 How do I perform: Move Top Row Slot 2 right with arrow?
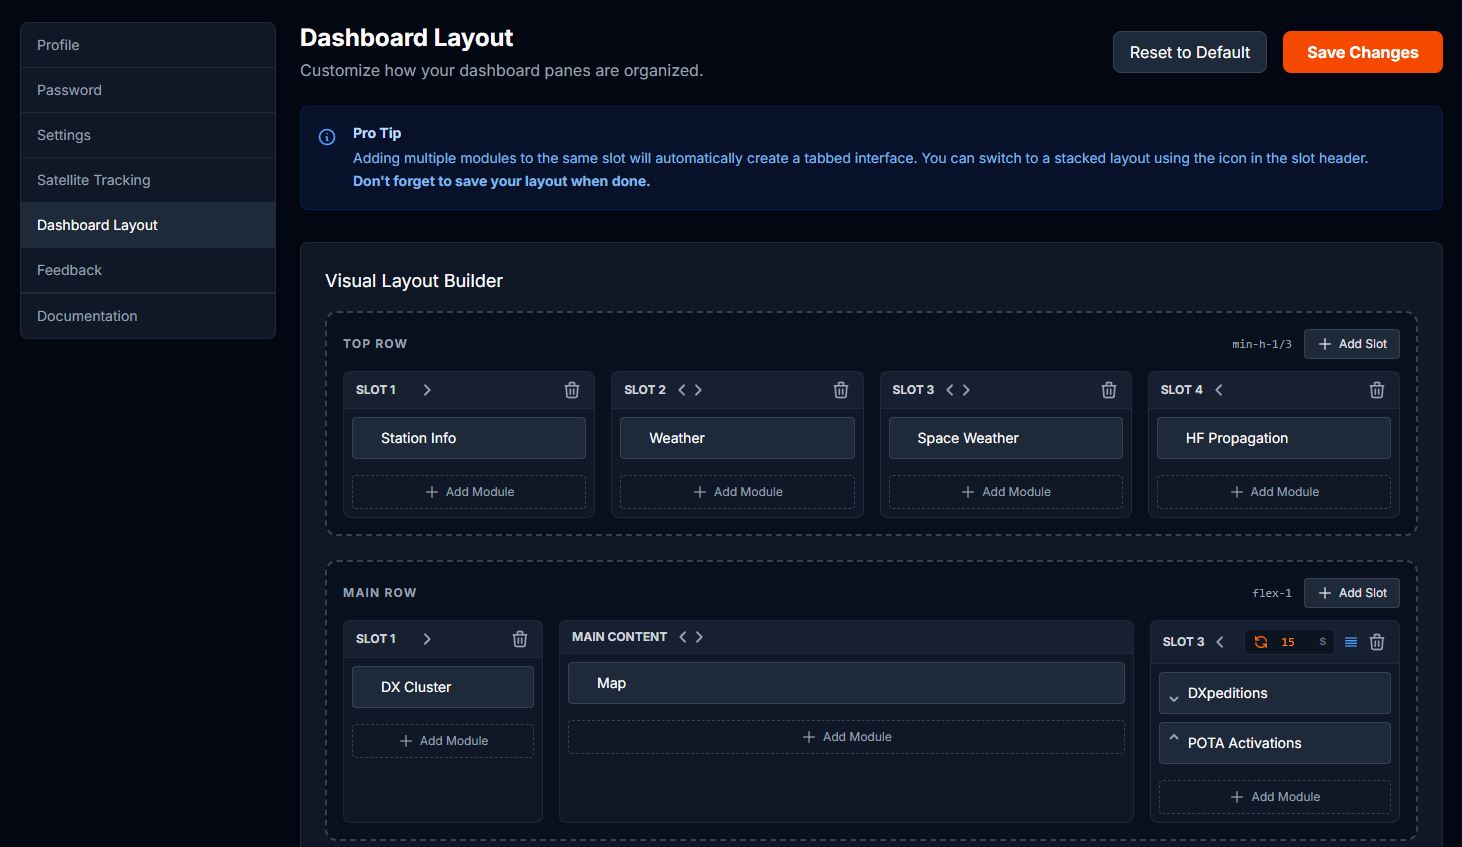[698, 390]
